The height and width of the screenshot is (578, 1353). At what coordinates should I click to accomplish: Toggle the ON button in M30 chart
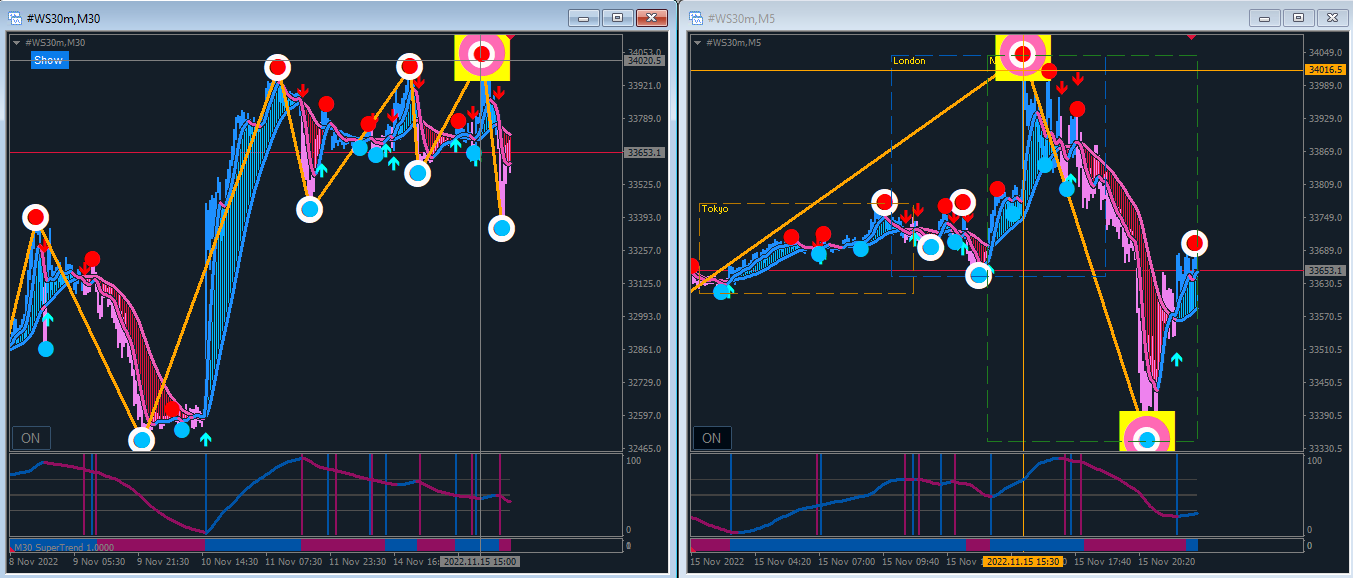30,438
